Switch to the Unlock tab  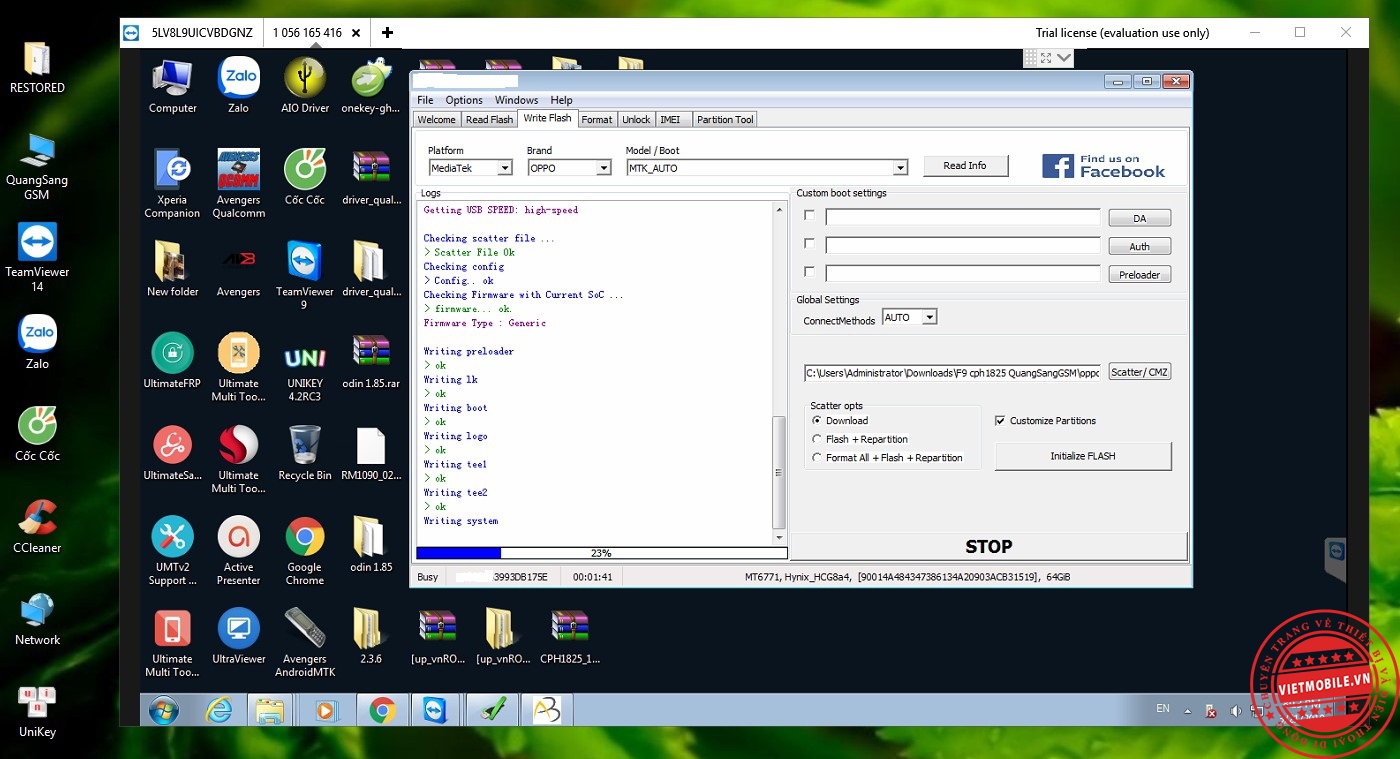[636, 119]
